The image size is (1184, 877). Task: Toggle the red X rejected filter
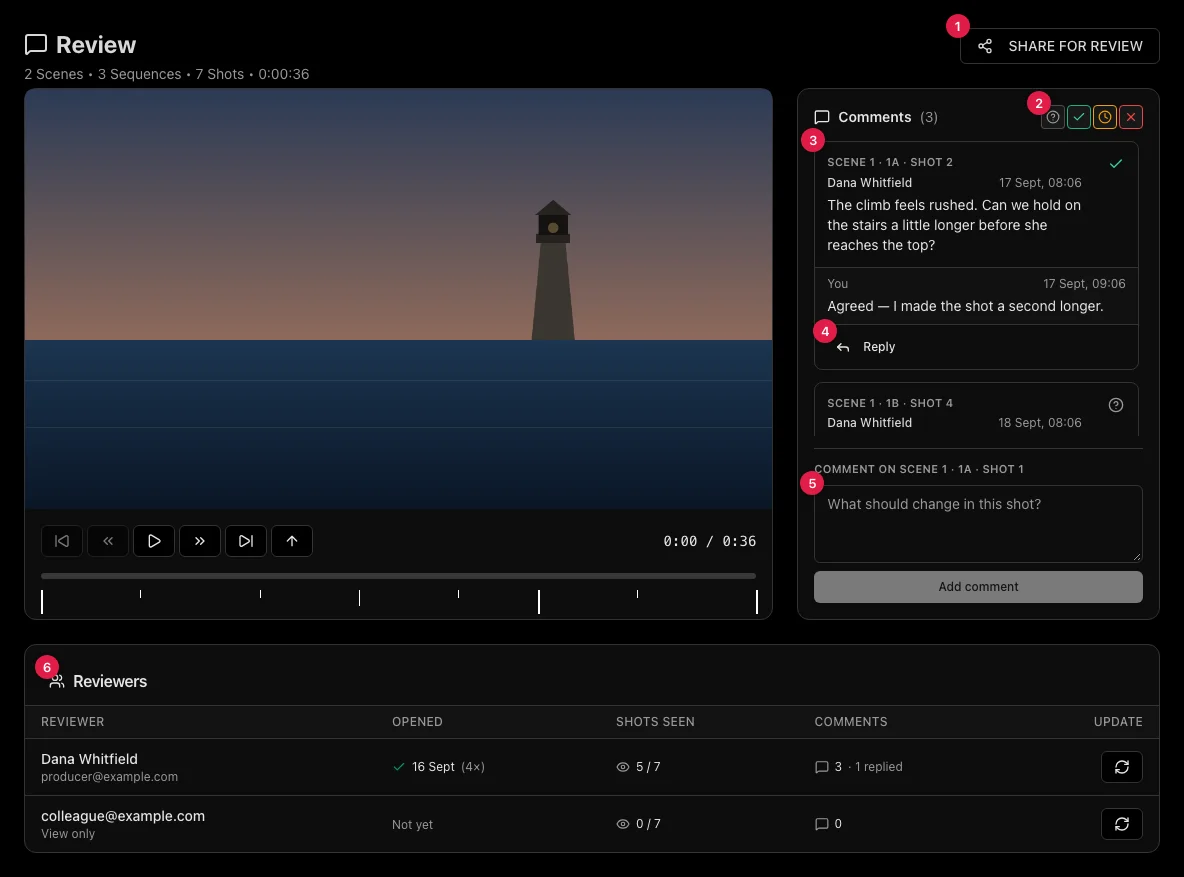tap(1130, 117)
